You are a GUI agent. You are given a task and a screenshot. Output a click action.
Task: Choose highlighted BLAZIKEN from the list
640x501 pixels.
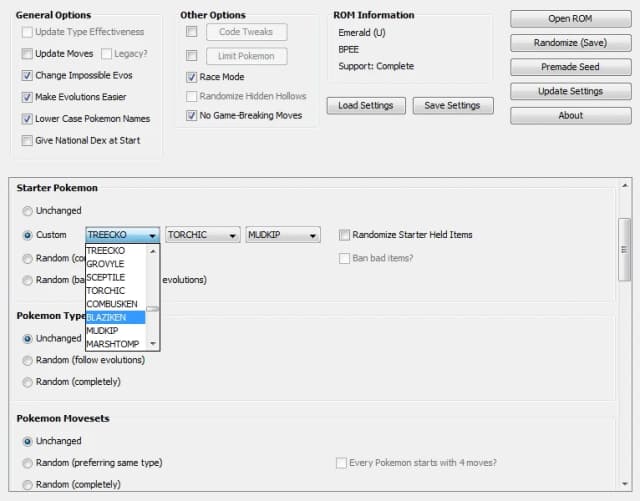click(x=116, y=317)
